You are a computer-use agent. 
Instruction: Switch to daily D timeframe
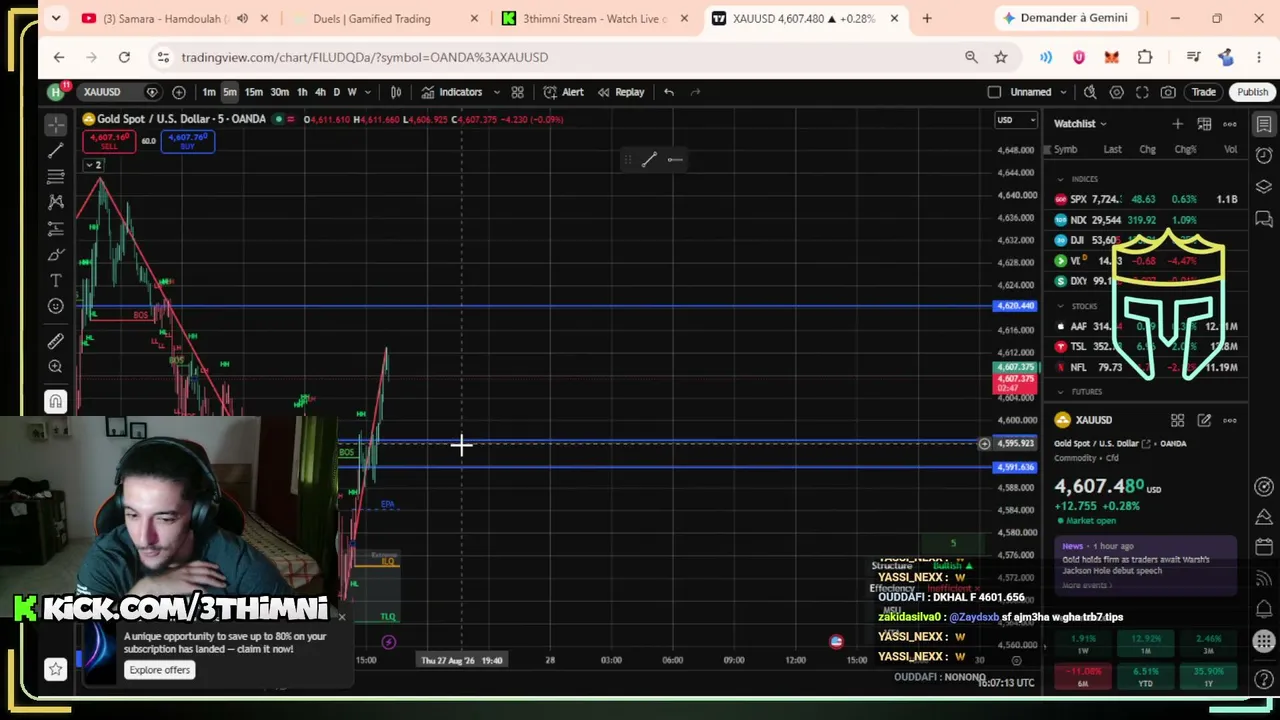pos(337,92)
